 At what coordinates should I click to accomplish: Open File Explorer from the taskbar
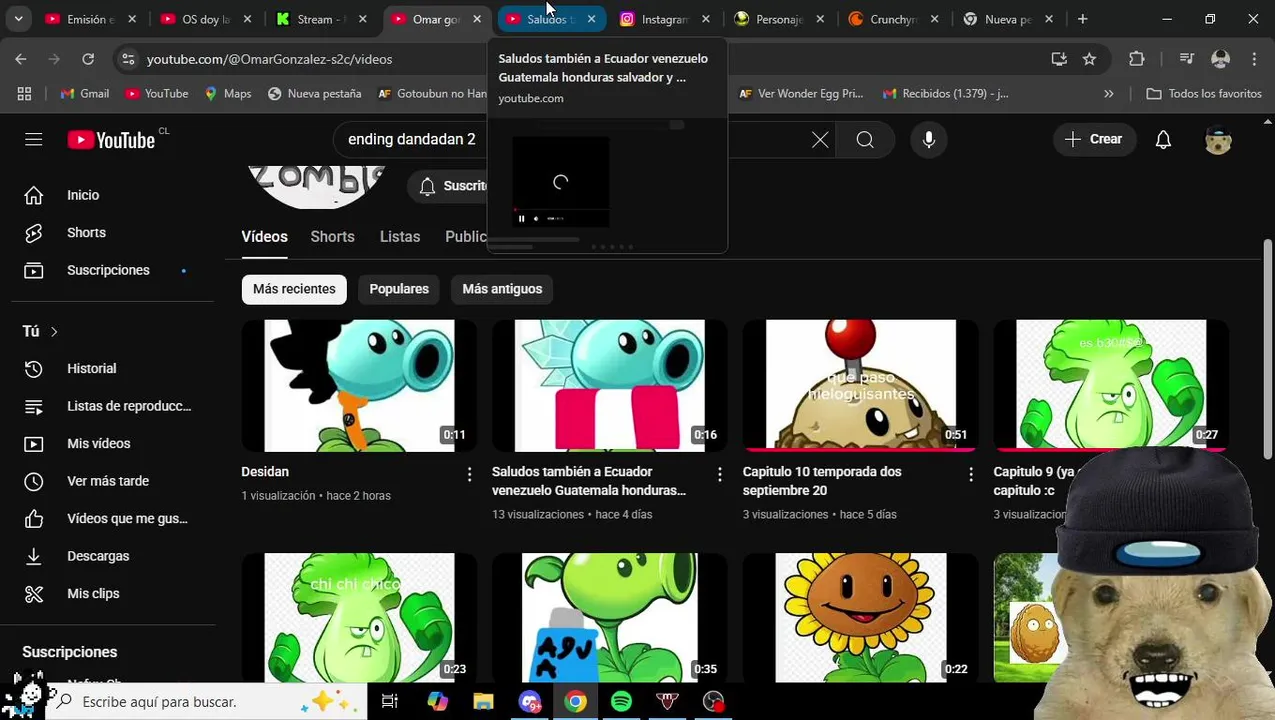pos(483,701)
